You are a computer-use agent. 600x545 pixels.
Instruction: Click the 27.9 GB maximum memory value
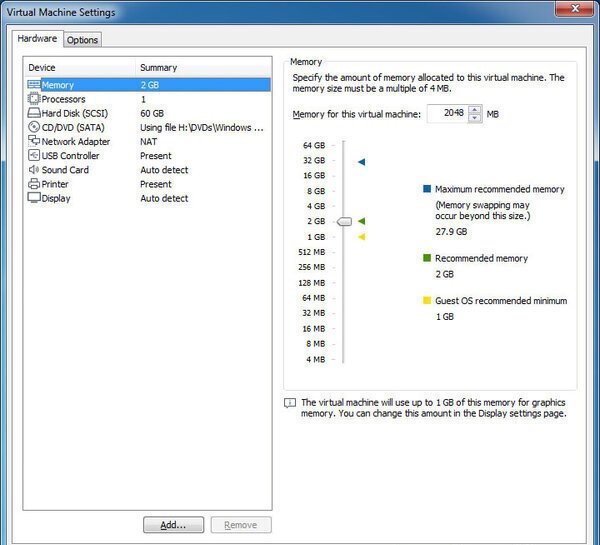click(451, 232)
